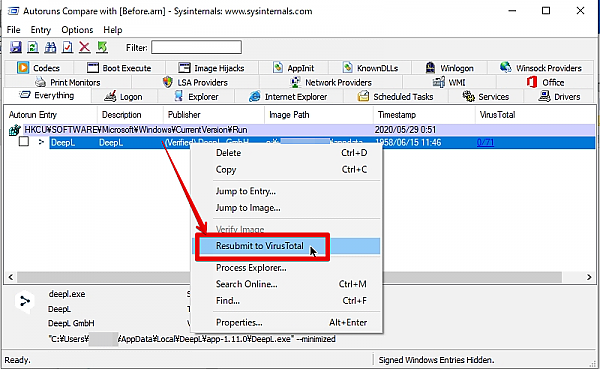600x369 pixels.
Task: Click the red X Delete toolbar icon
Action: pos(85,47)
